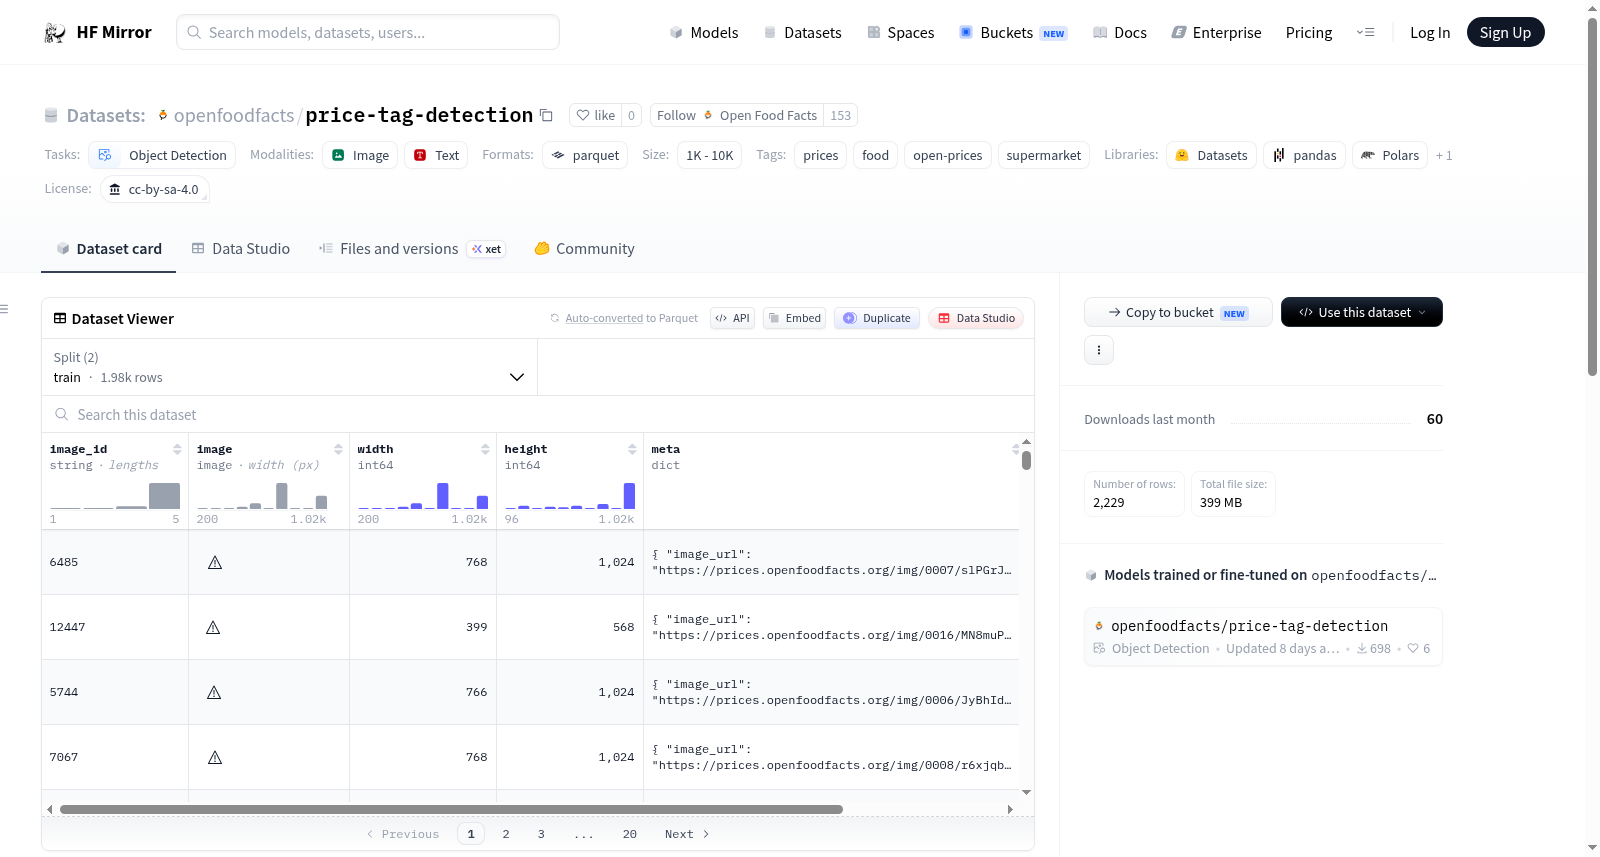Click the open-prices tag

click(x=948, y=155)
